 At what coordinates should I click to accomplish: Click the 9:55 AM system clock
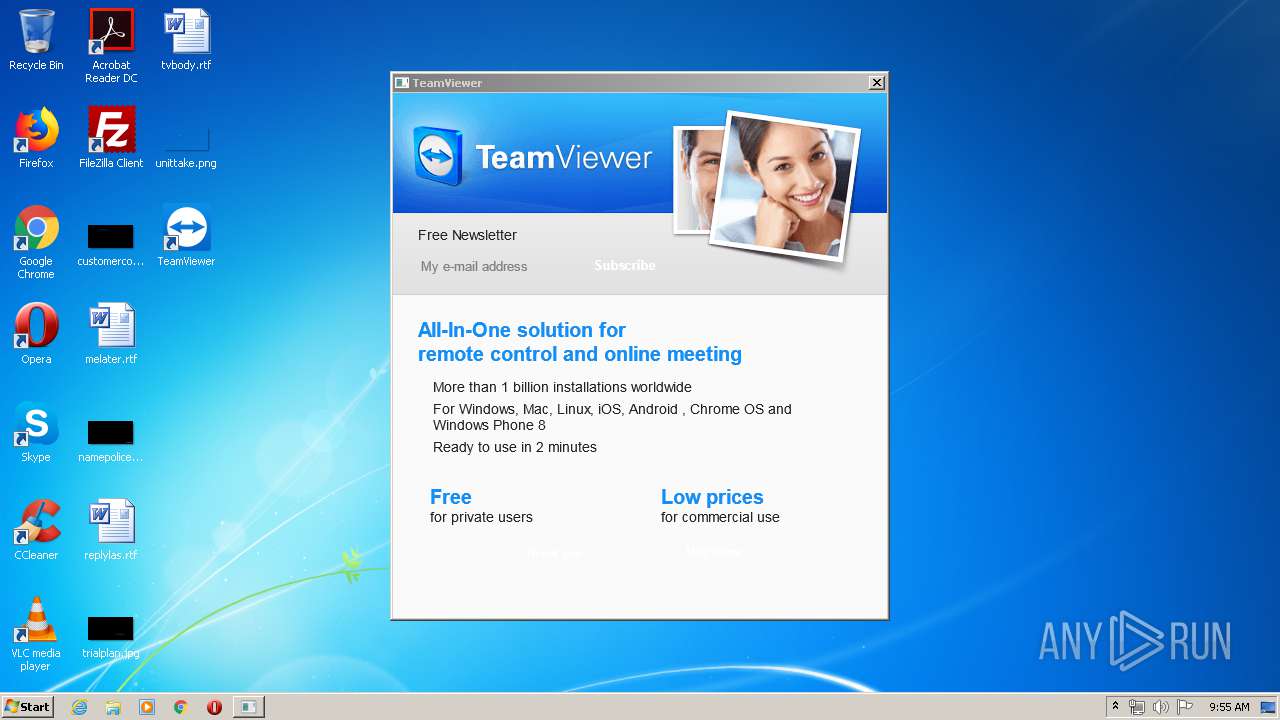click(1229, 707)
